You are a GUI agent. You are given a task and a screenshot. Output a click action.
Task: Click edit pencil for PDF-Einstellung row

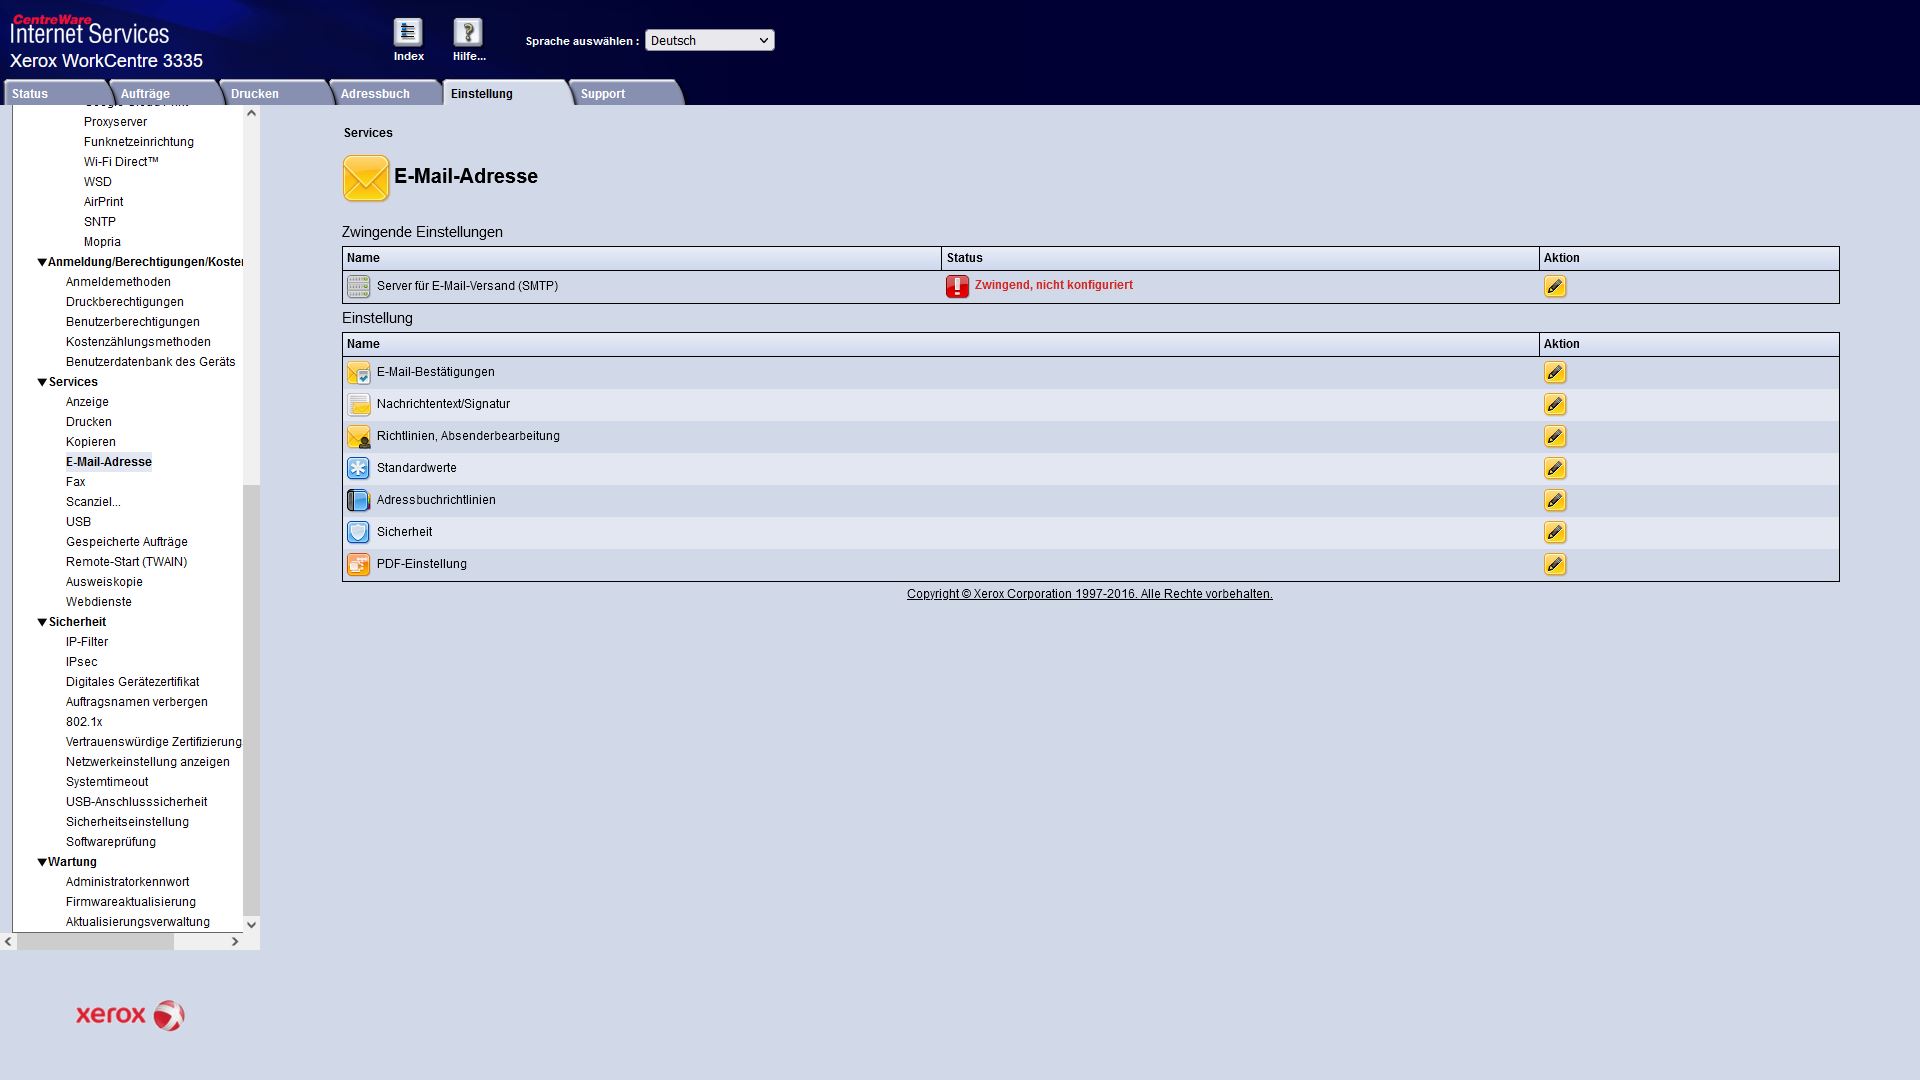pos(1554,565)
